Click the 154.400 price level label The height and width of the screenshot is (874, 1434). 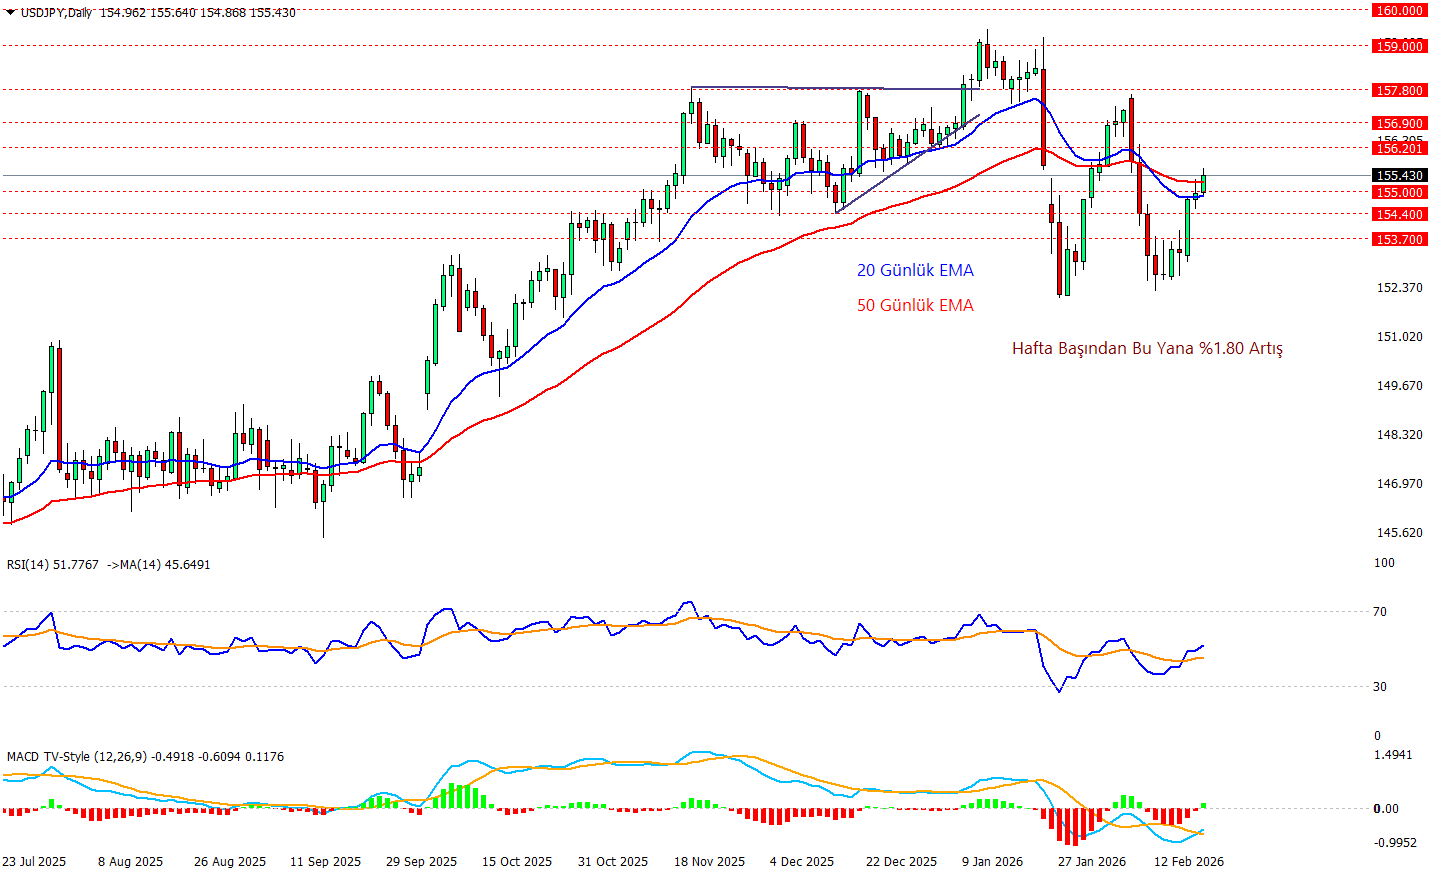pyautogui.click(x=1399, y=214)
